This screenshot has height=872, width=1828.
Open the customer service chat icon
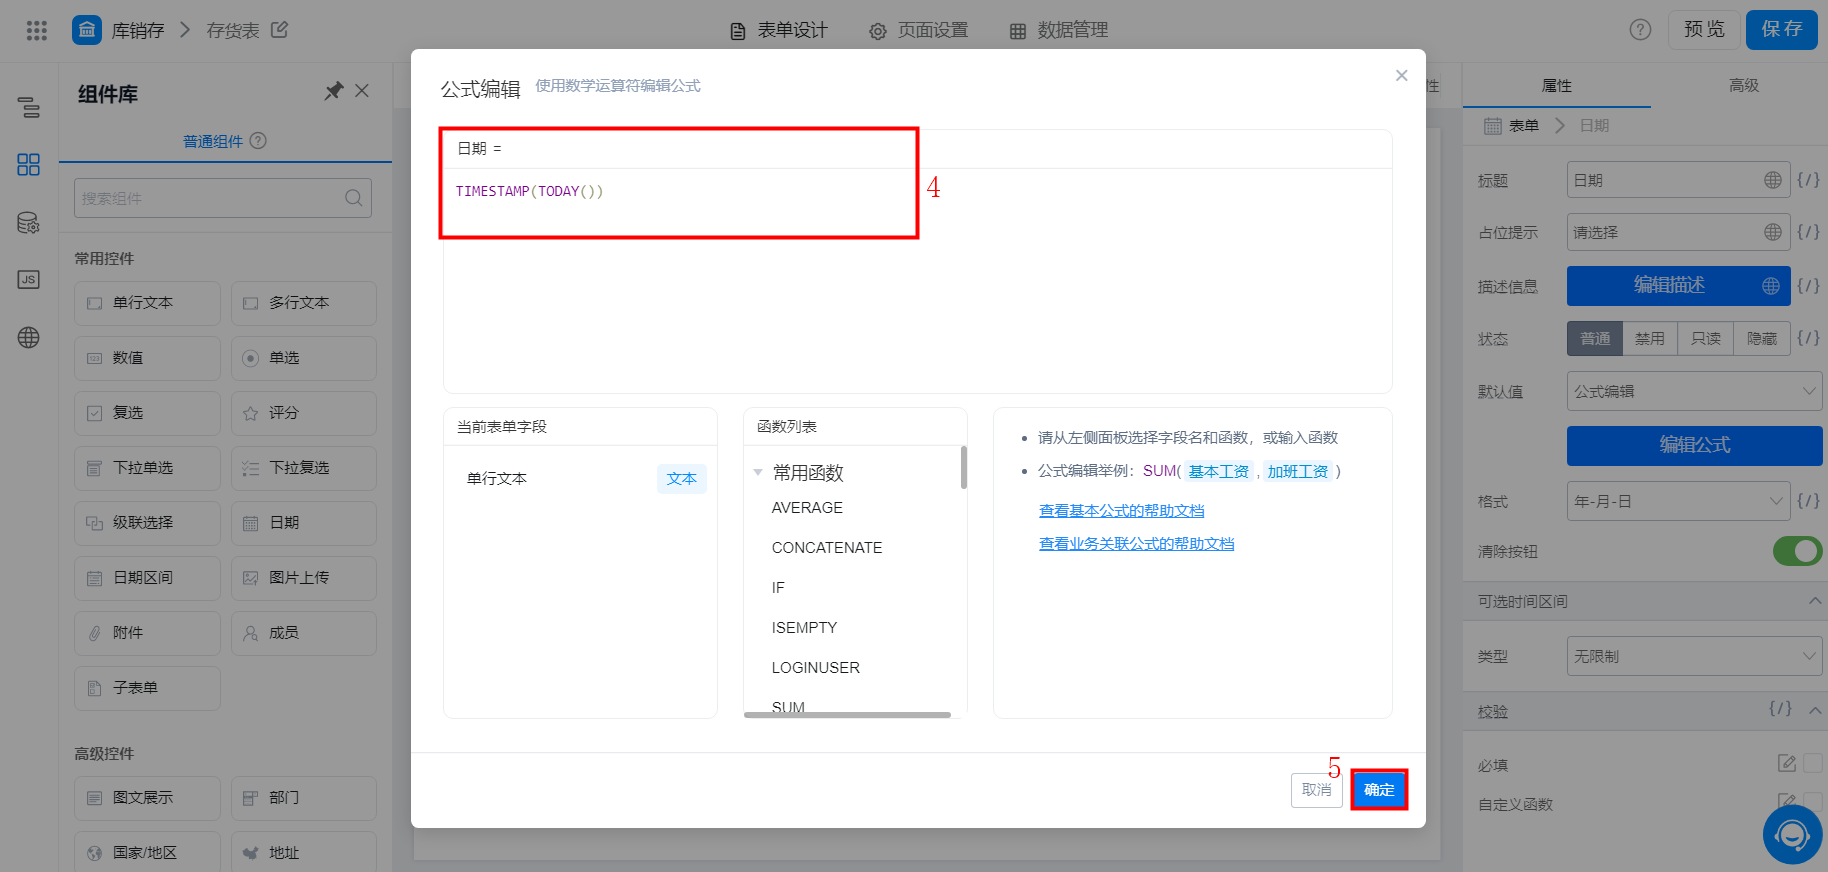tap(1792, 834)
